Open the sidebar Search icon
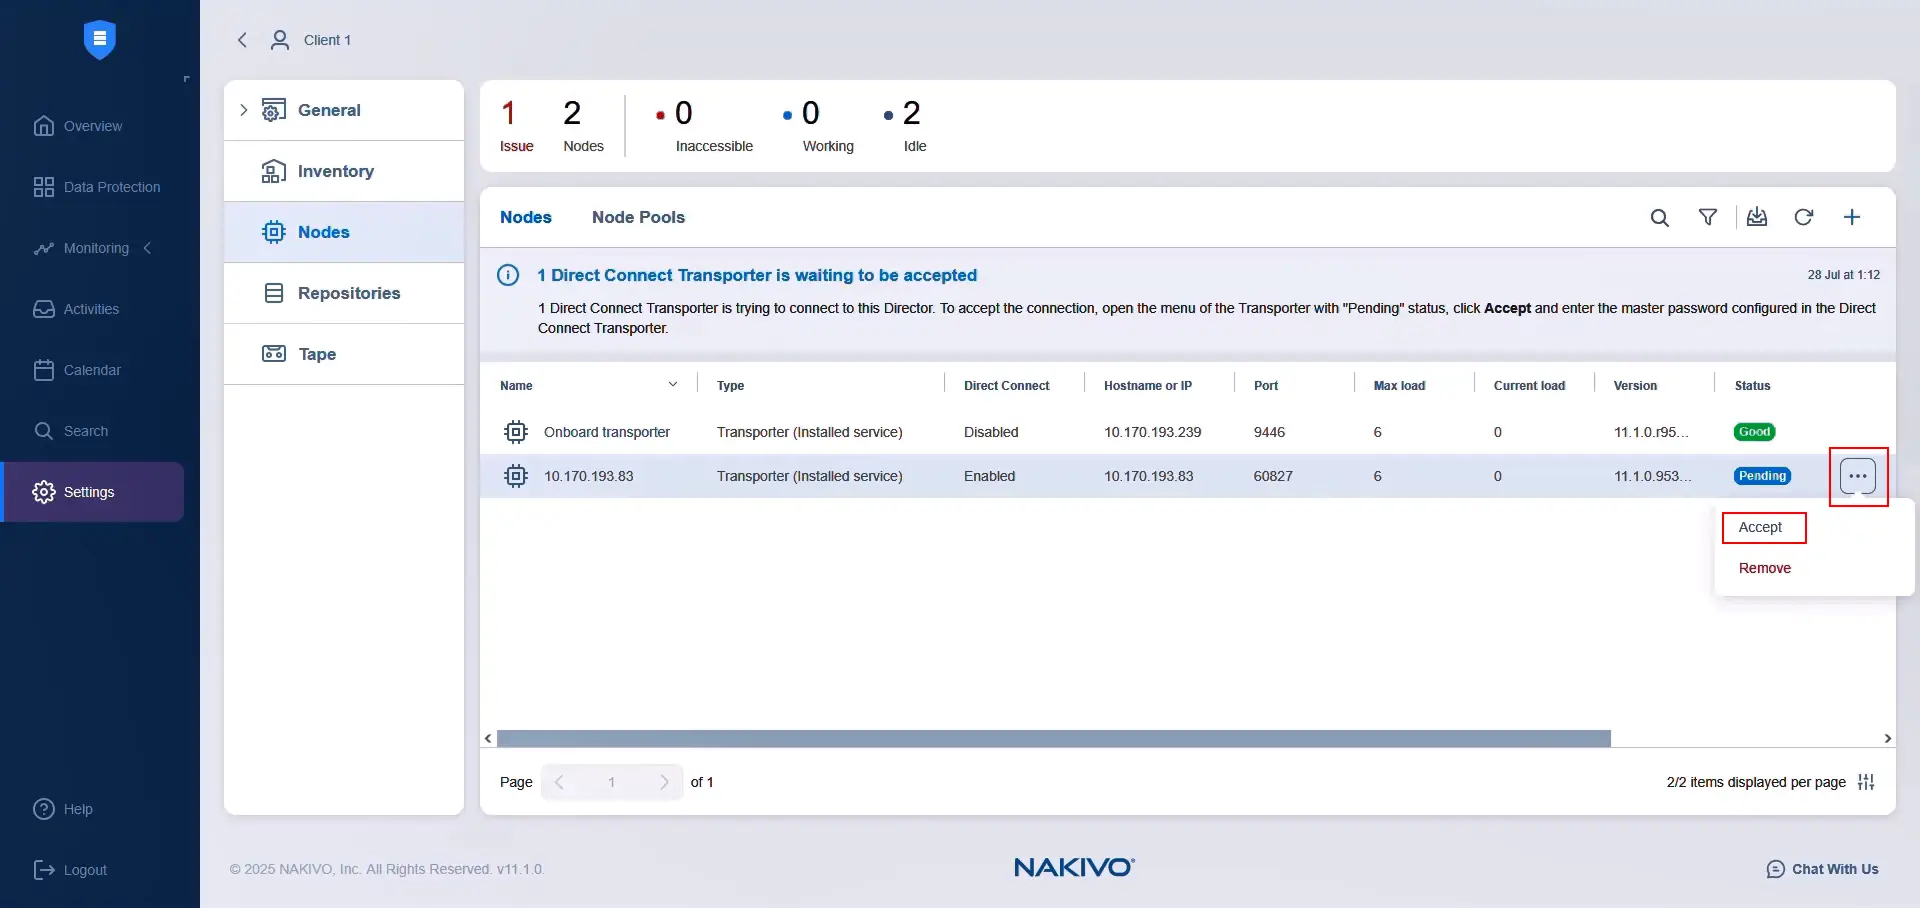This screenshot has width=1920, height=908. (44, 431)
